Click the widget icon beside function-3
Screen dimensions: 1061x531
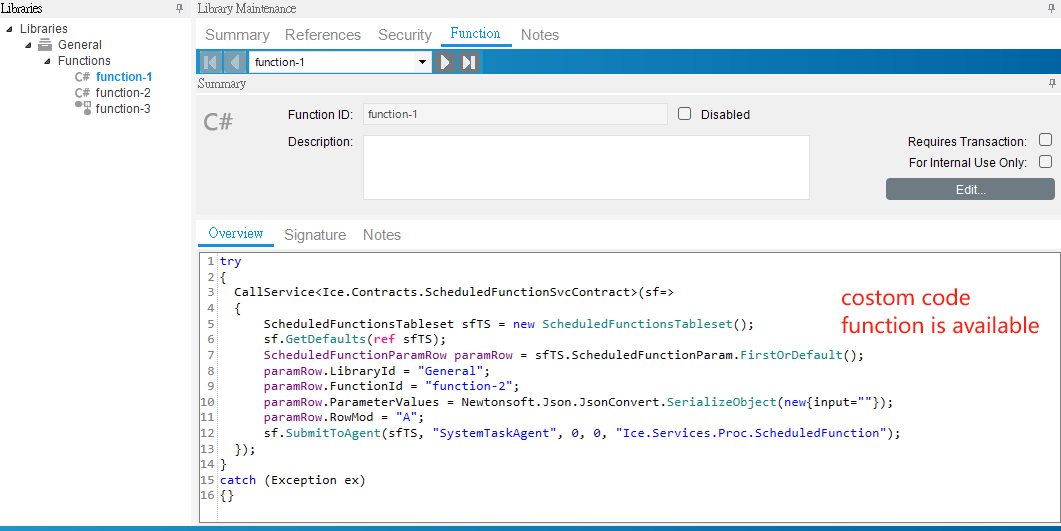tap(83, 108)
